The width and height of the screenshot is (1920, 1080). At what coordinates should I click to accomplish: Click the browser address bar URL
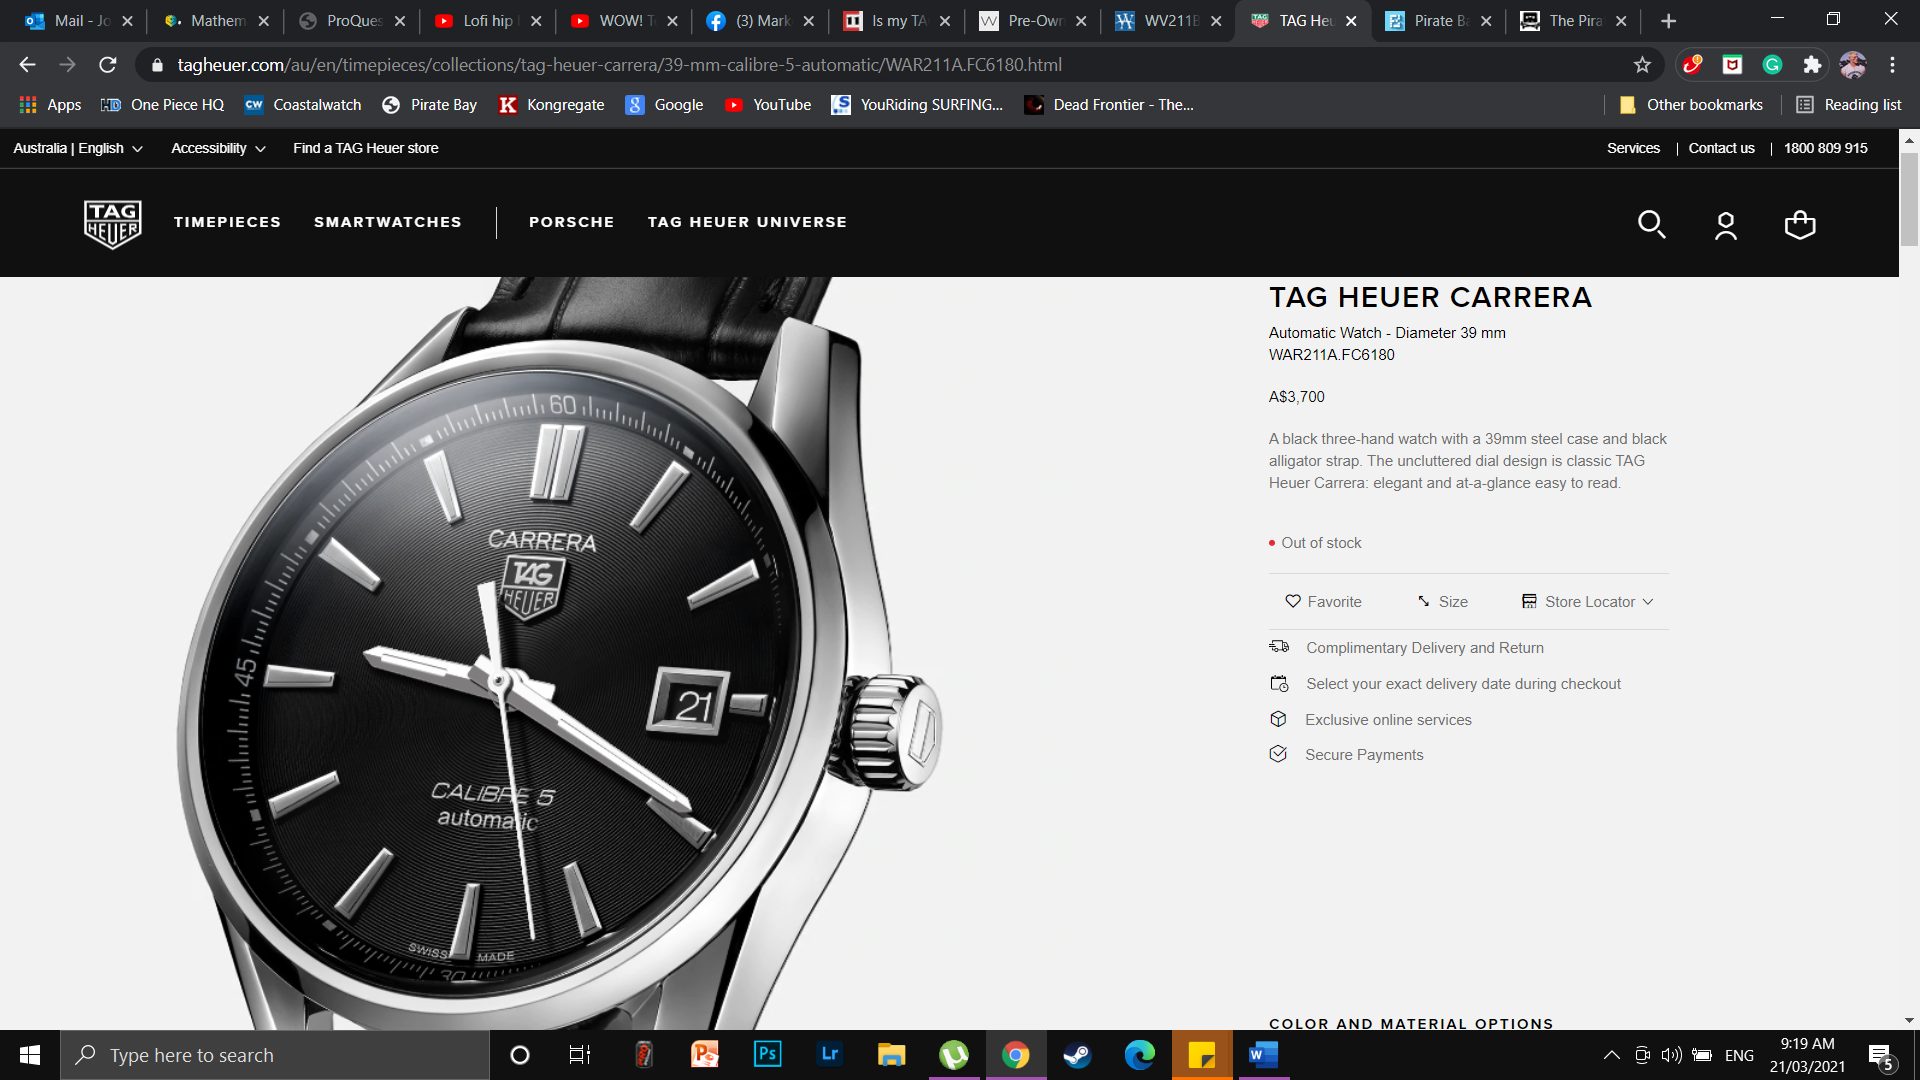(619, 65)
